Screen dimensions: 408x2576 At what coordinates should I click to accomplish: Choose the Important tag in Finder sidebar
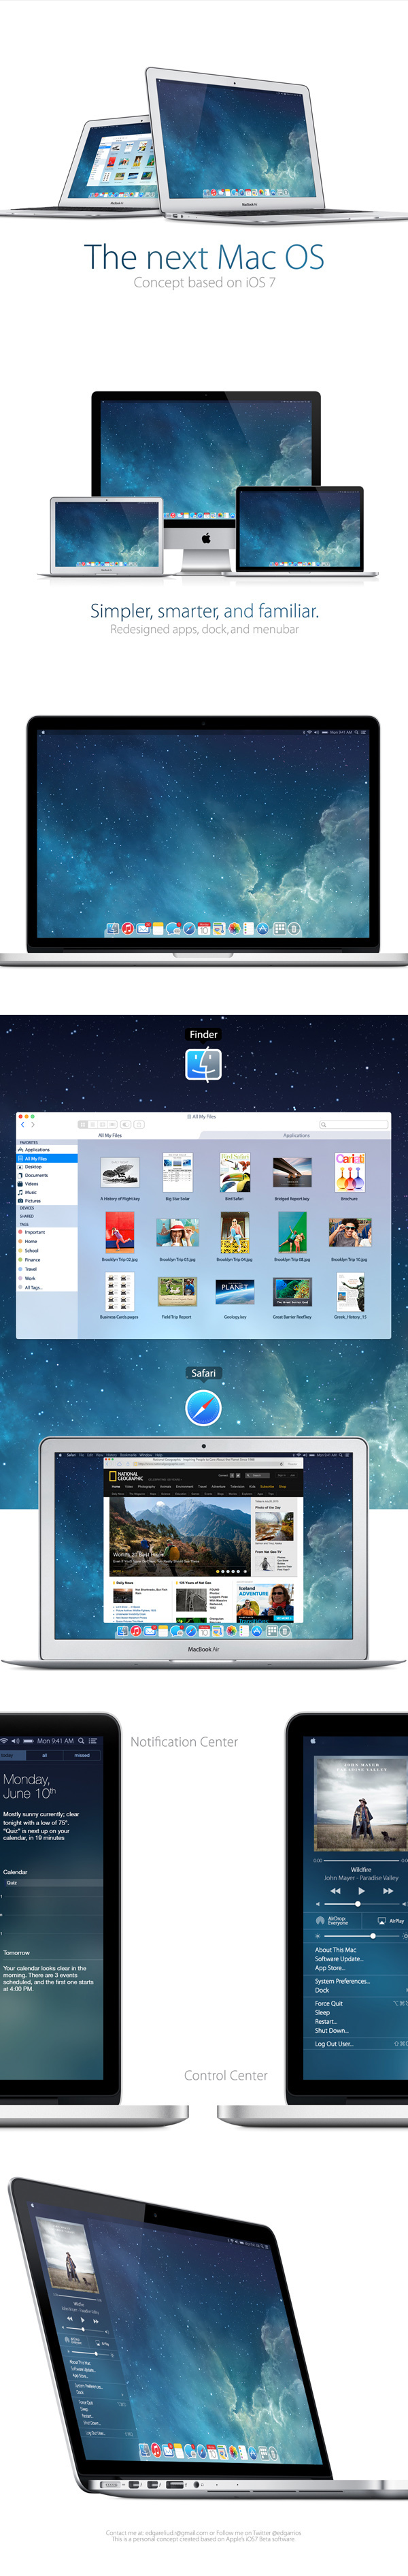tap(47, 1232)
